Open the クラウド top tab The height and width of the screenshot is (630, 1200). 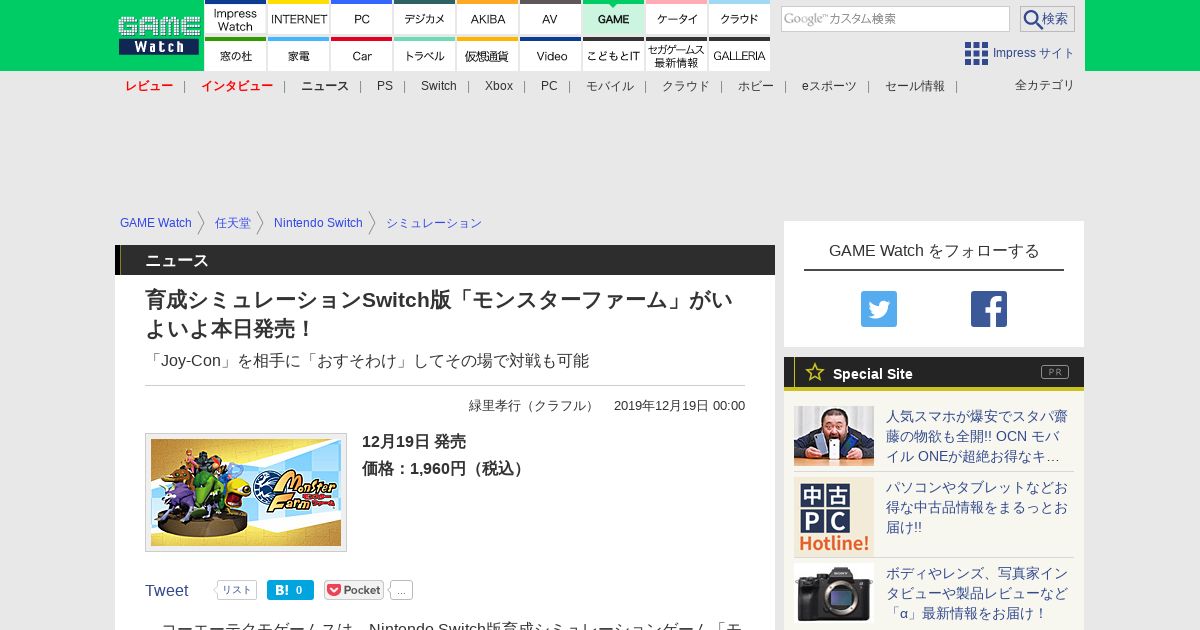point(740,18)
